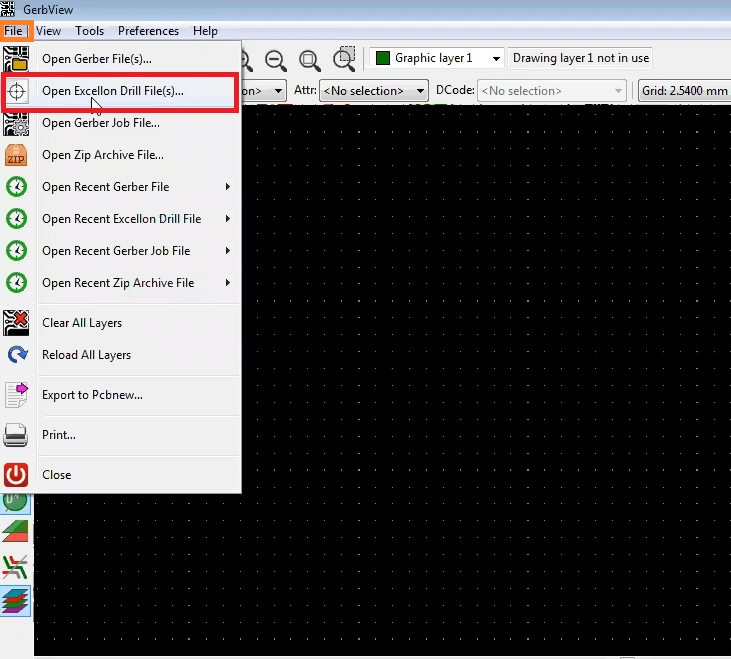Click the ZIP archive box icon
The width and height of the screenshot is (731, 659).
click(x=16, y=155)
